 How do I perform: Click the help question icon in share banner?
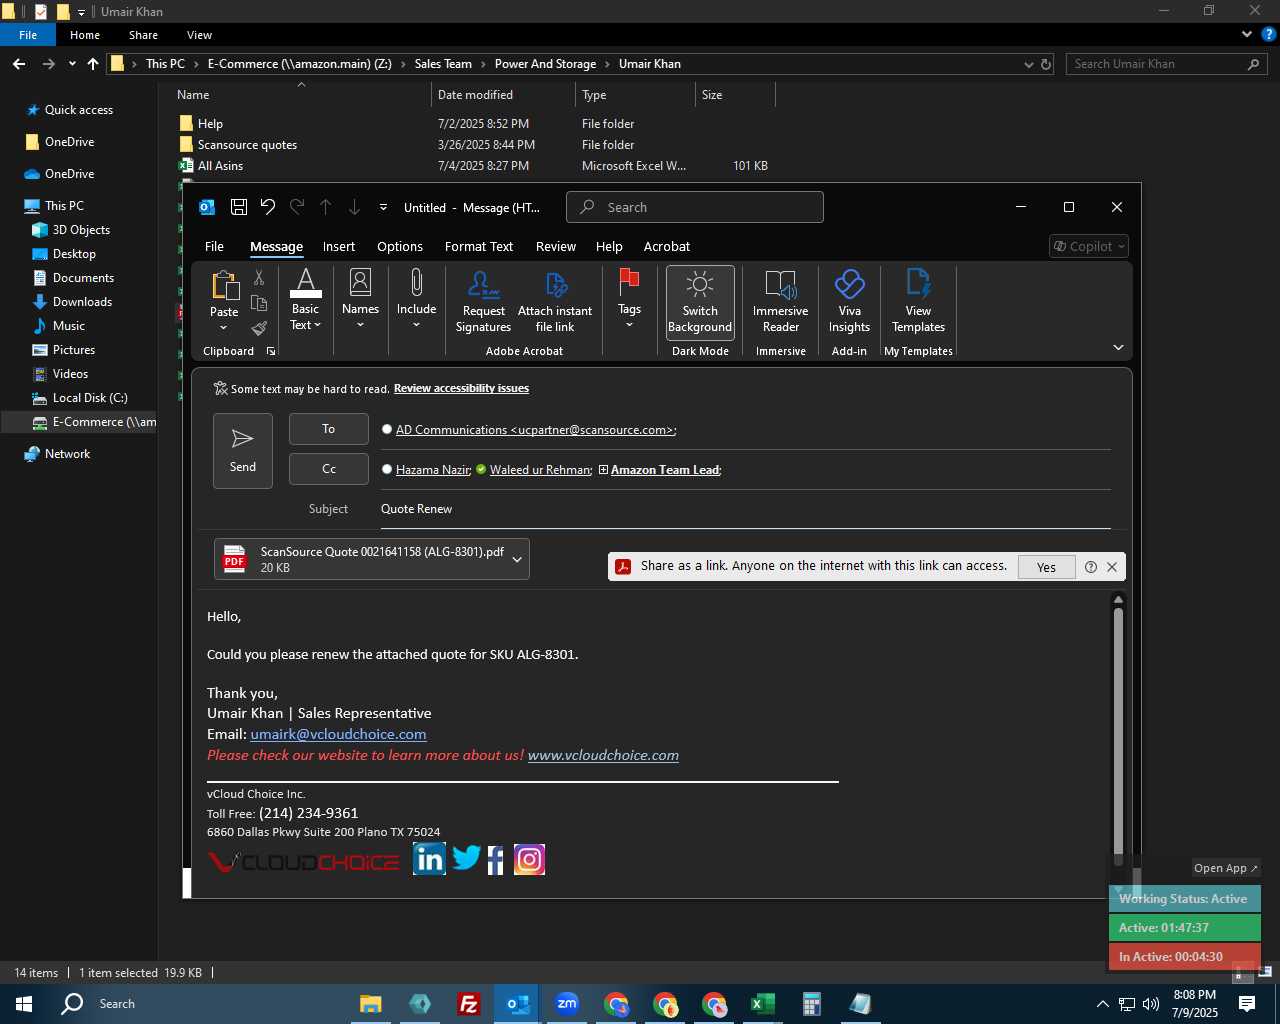[x=1091, y=567]
